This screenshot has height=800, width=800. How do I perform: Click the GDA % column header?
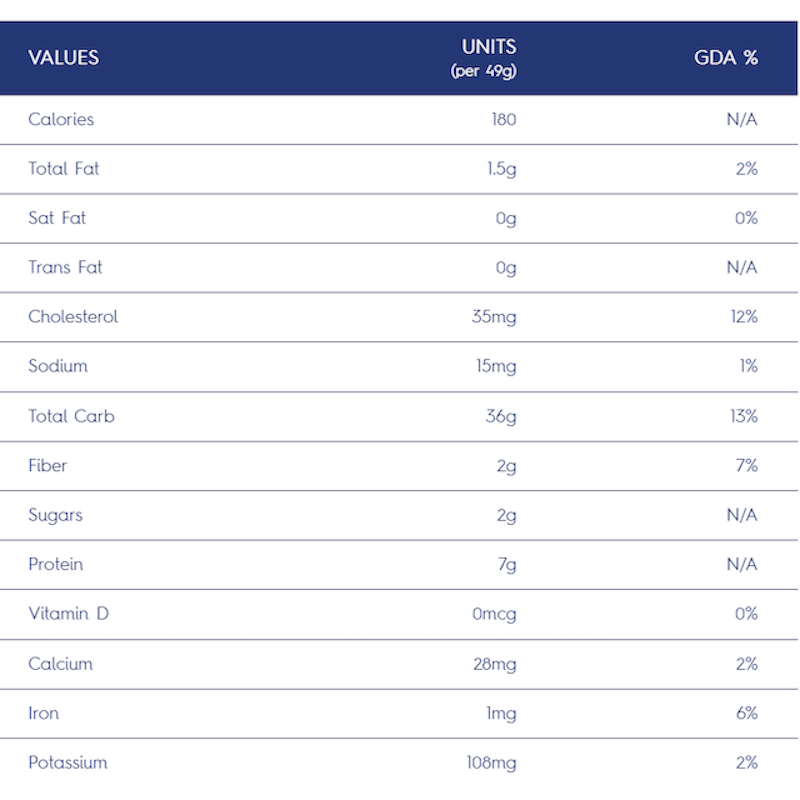pyautogui.click(x=726, y=58)
